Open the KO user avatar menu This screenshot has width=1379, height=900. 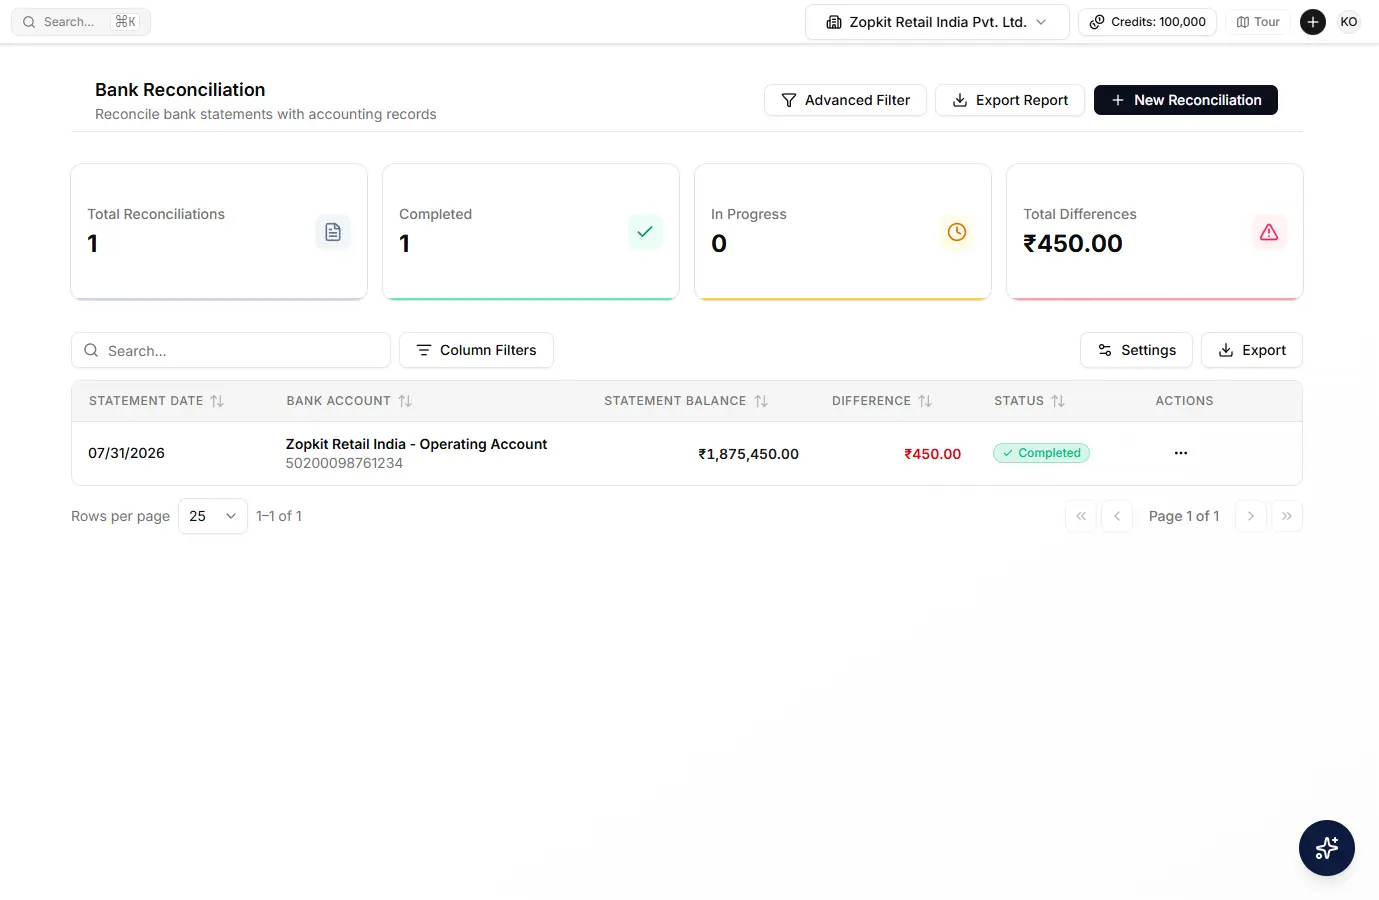[1349, 22]
